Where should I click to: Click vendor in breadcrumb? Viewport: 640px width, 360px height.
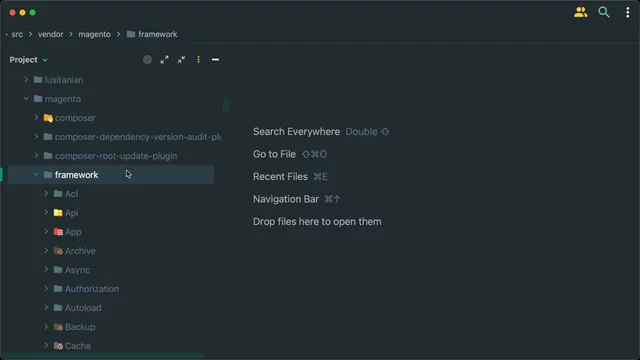51,34
